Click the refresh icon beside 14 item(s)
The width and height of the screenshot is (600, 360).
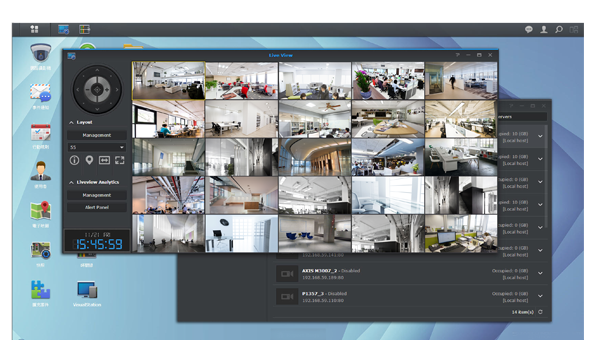coord(540,312)
